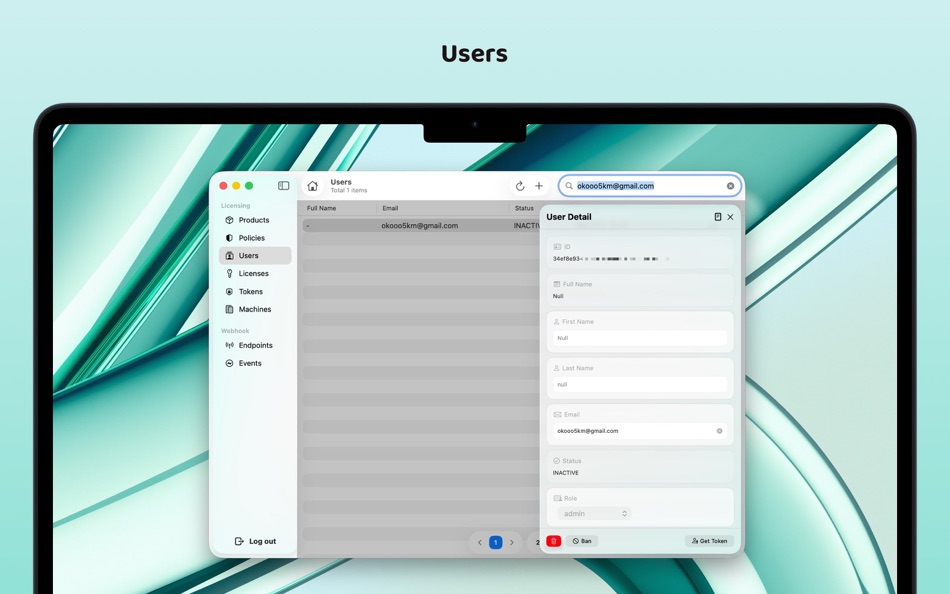The height and width of the screenshot is (594, 950).
Task: Toggle the sidebar visibility
Action: click(283, 185)
